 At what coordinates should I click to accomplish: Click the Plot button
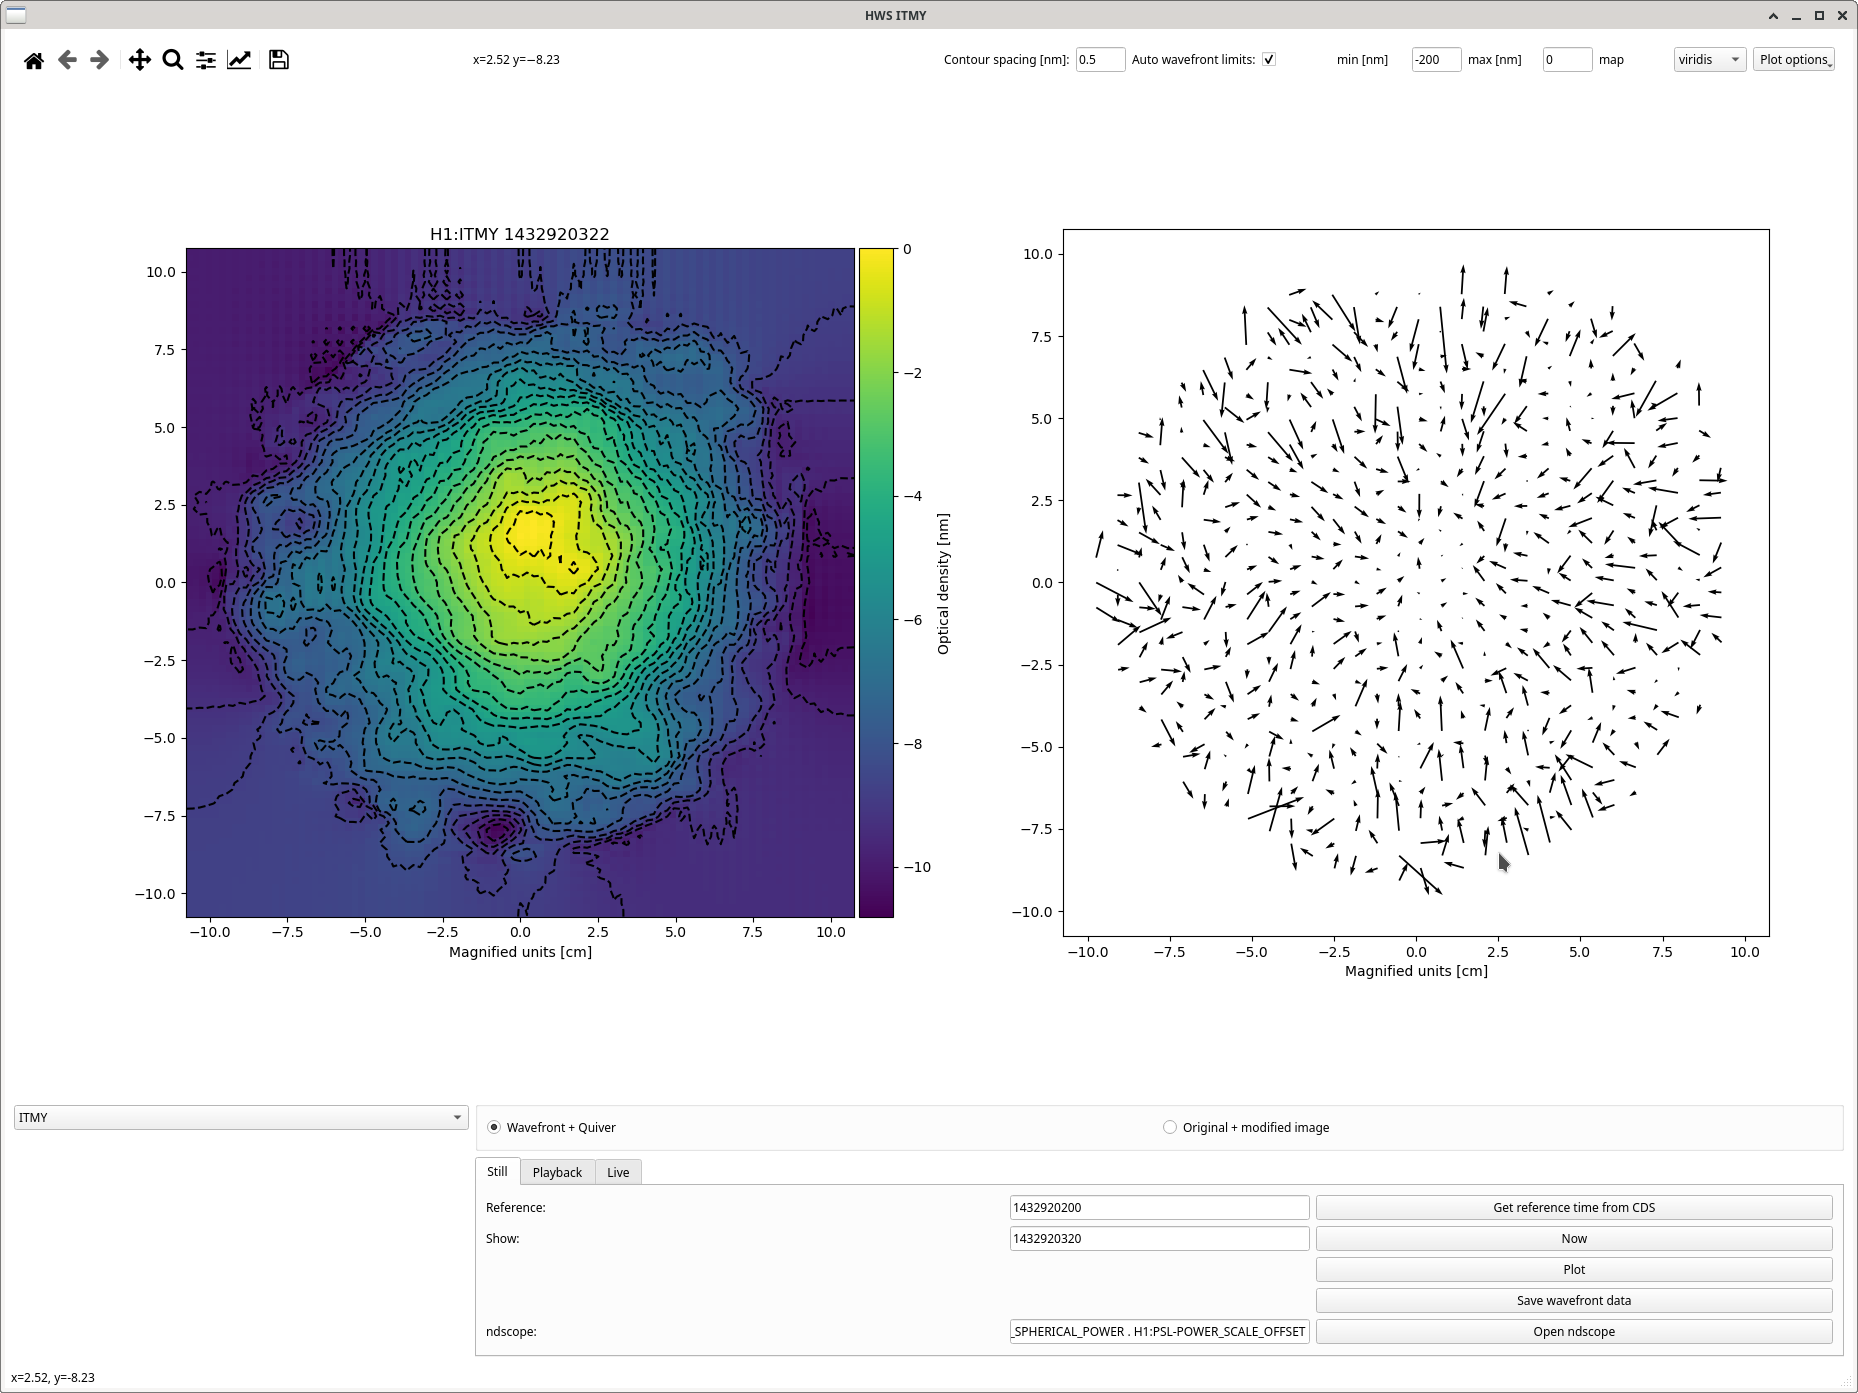click(x=1574, y=1269)
